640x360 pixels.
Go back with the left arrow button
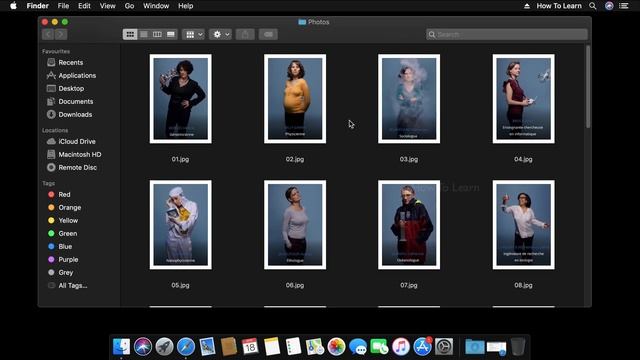point(48,34)
